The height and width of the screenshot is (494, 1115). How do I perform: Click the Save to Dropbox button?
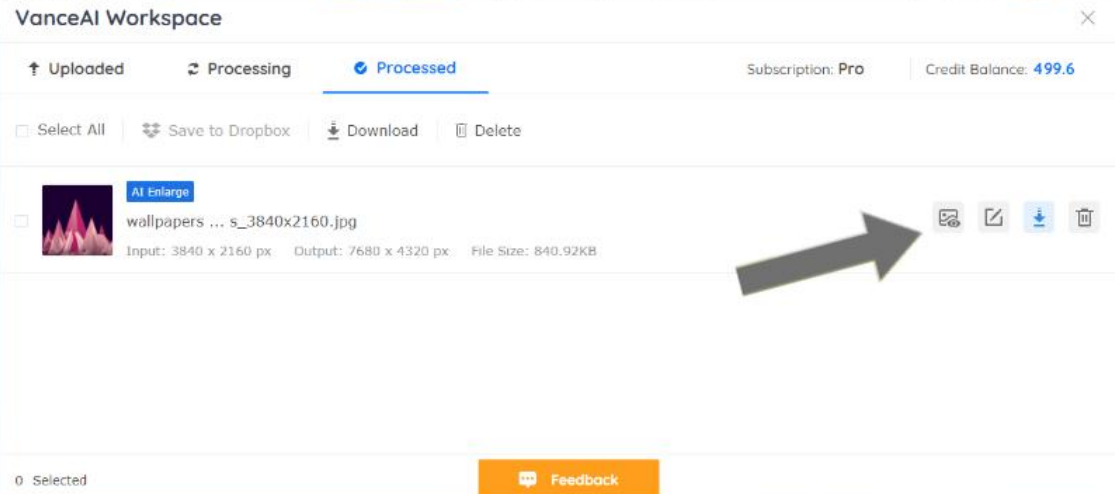(x=216, y=131)
